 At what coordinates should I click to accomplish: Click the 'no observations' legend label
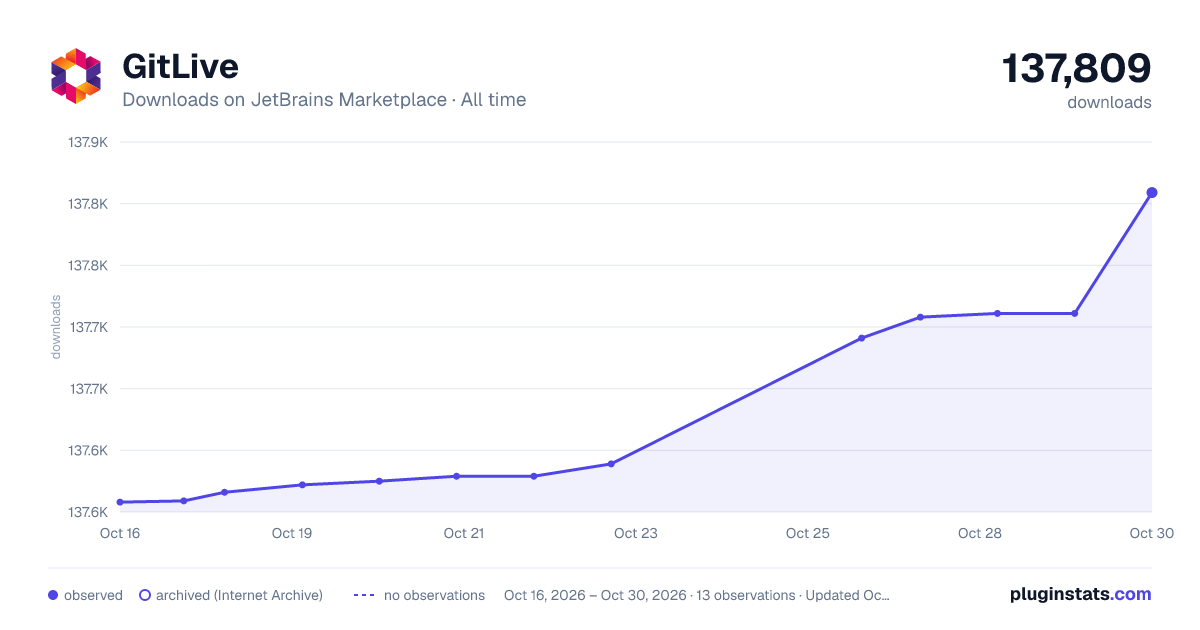[x=434, y=595]
